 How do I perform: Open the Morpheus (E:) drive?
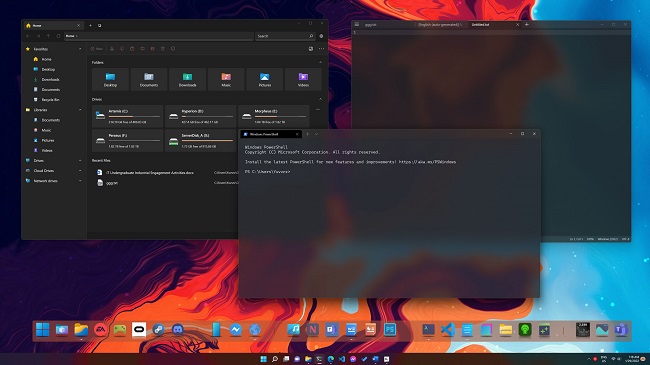274,117
